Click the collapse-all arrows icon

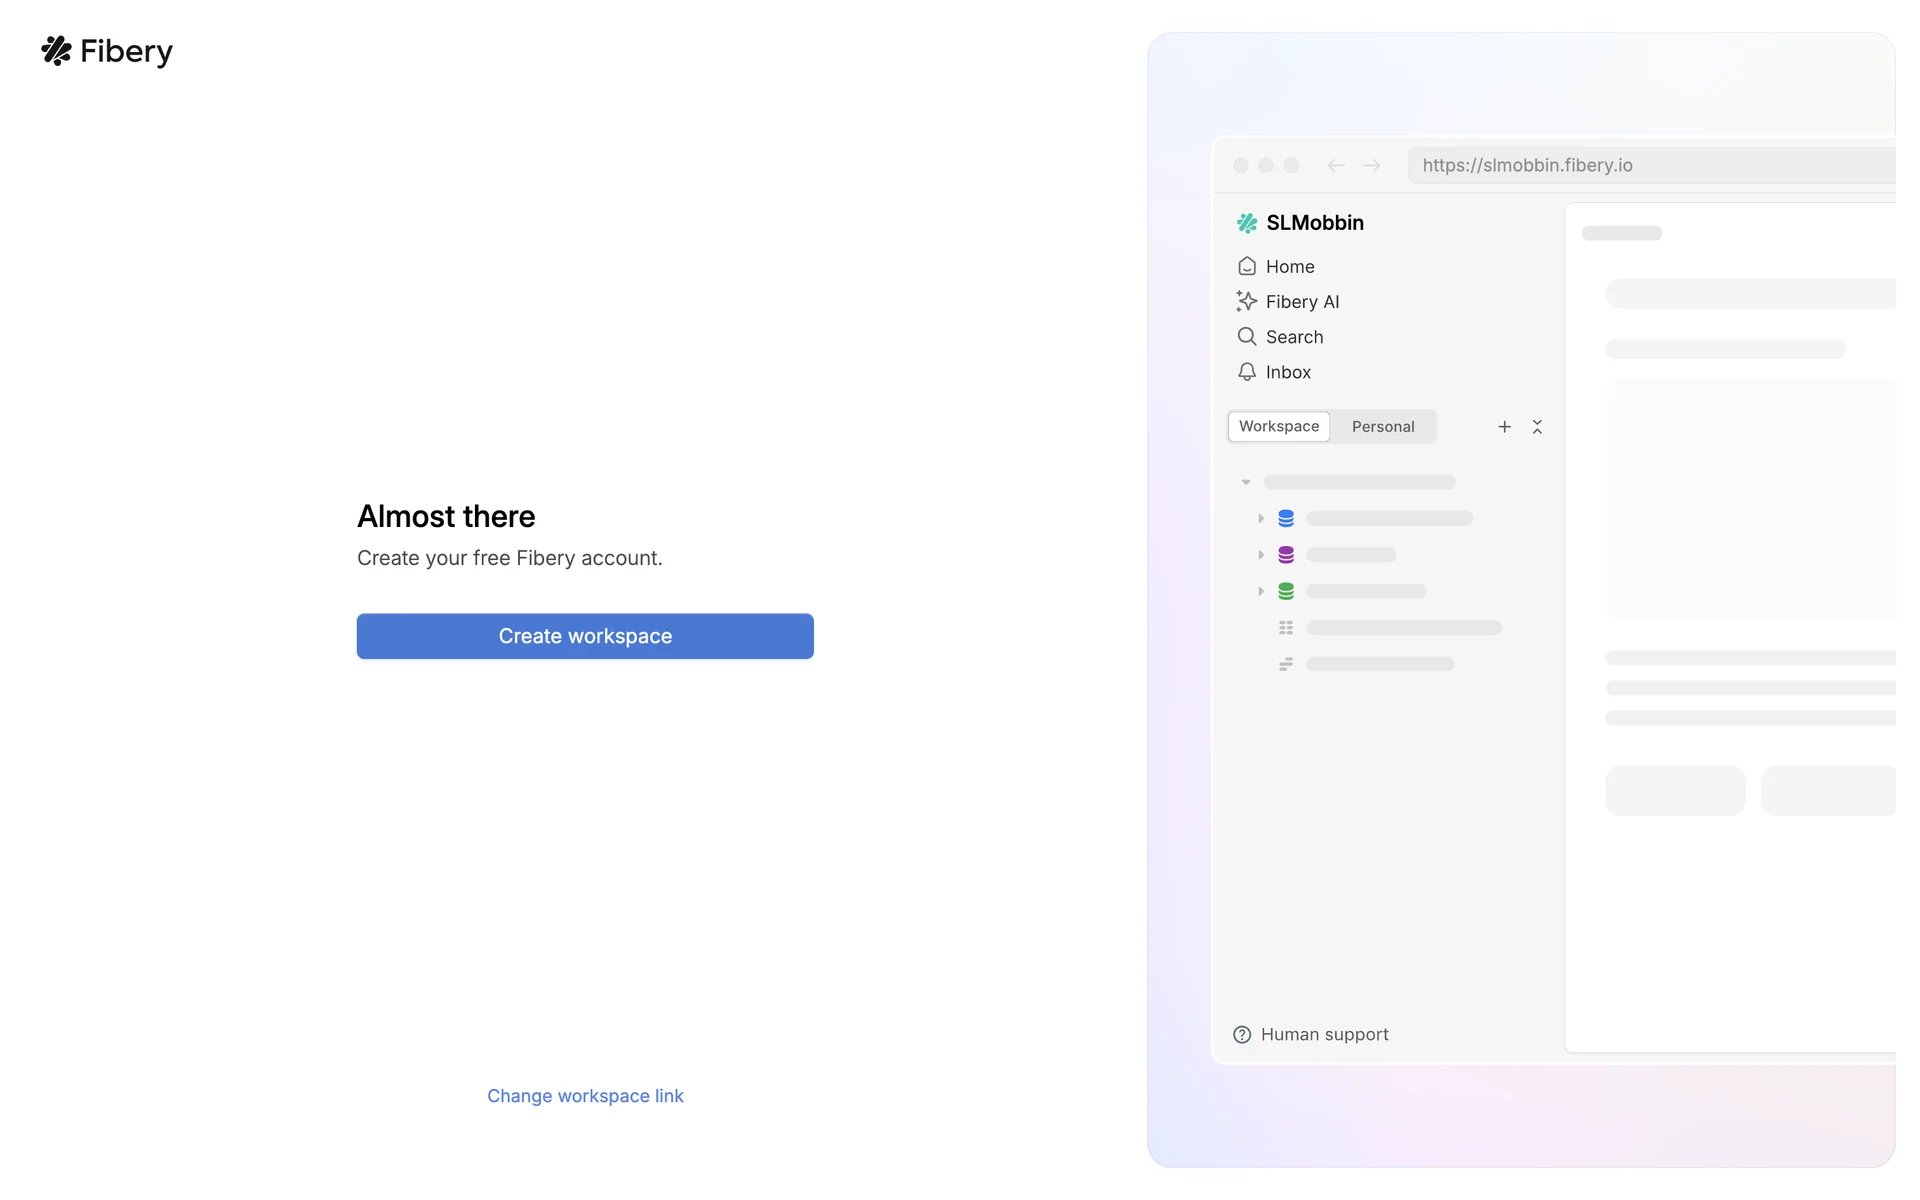tap(1537, 427)
